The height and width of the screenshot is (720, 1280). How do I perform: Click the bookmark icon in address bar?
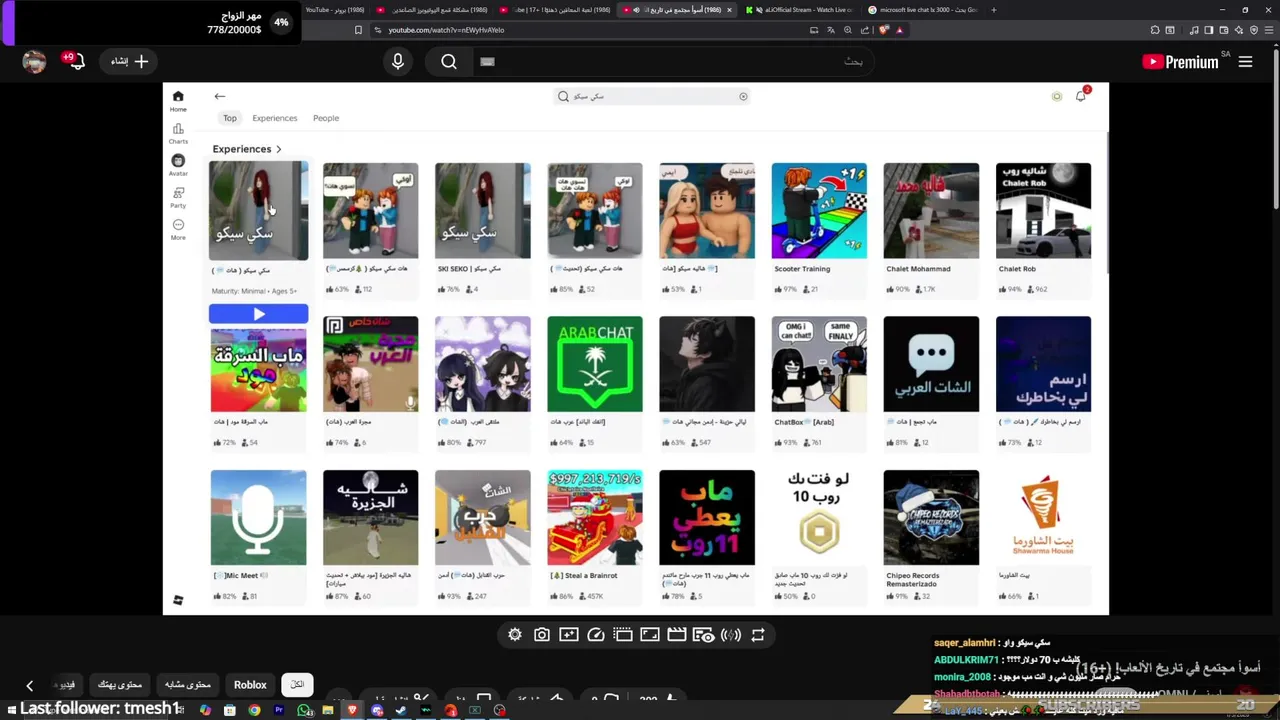tap(358, 30)
